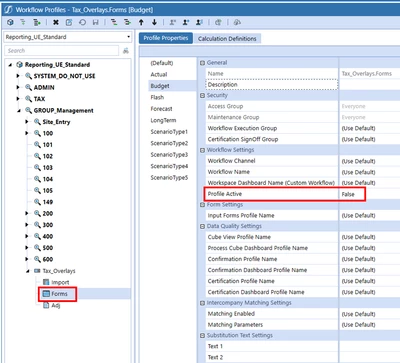
Task: Select the Forms profile under Tax_Overlays
Action: pos(59,294)
